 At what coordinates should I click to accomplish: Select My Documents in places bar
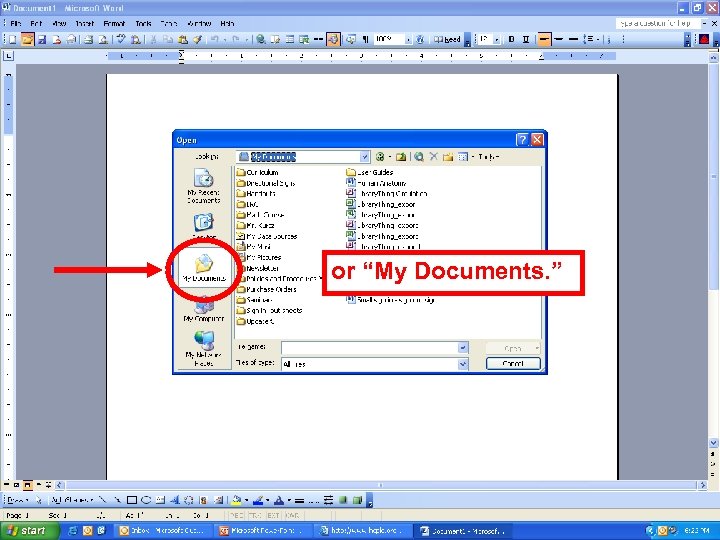tap(204, 267)
